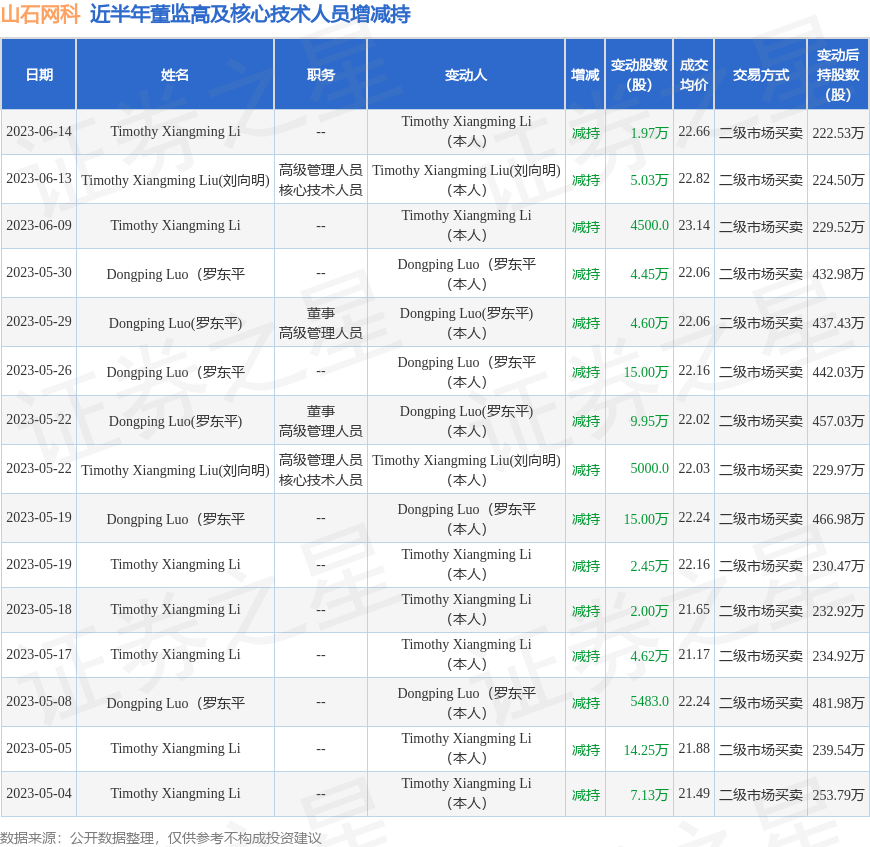
Task: Click the holdings value 229.97万
Action: (838, 470)
